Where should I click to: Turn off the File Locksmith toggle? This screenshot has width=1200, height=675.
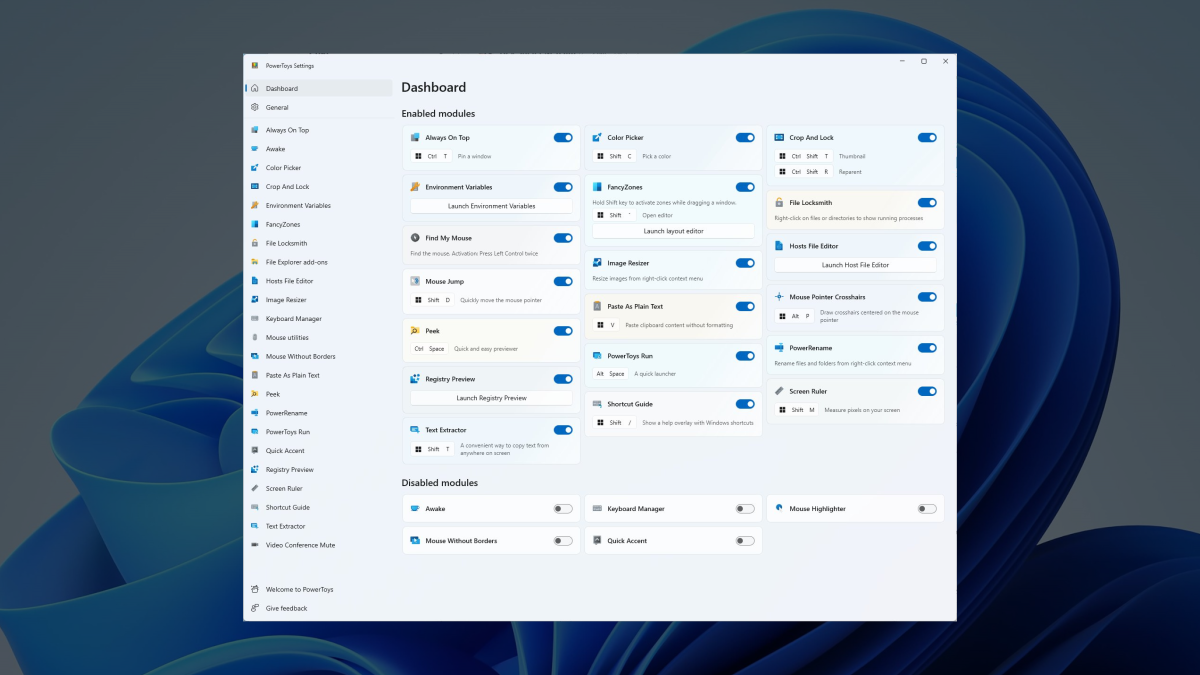[x=927, y=202]
